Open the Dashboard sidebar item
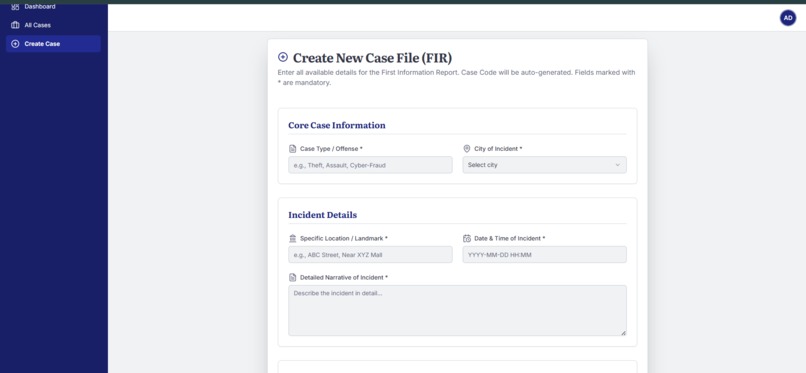 tap(53, 7)
